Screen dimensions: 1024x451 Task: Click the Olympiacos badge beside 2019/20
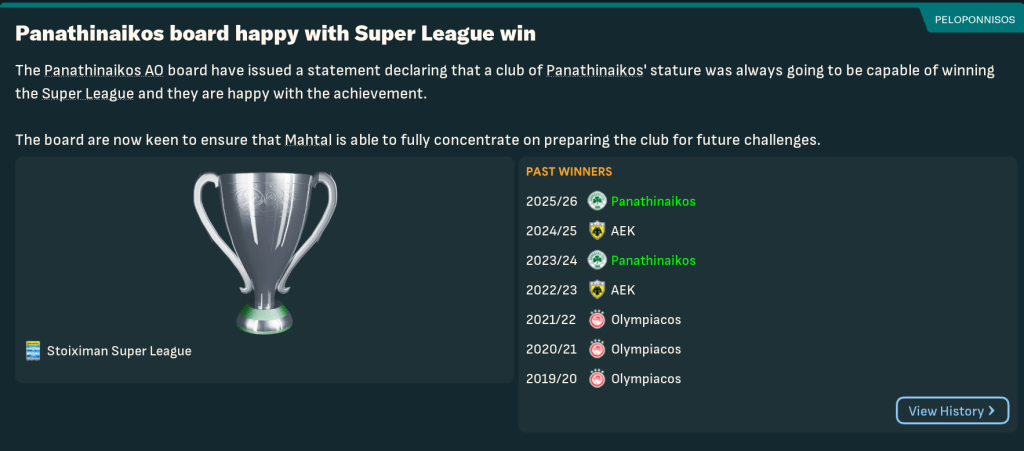(597, 379)
